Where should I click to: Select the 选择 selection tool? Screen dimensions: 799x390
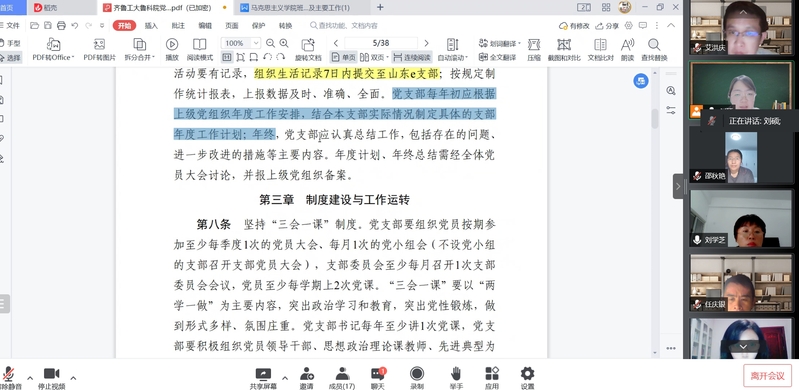[10, 58]
